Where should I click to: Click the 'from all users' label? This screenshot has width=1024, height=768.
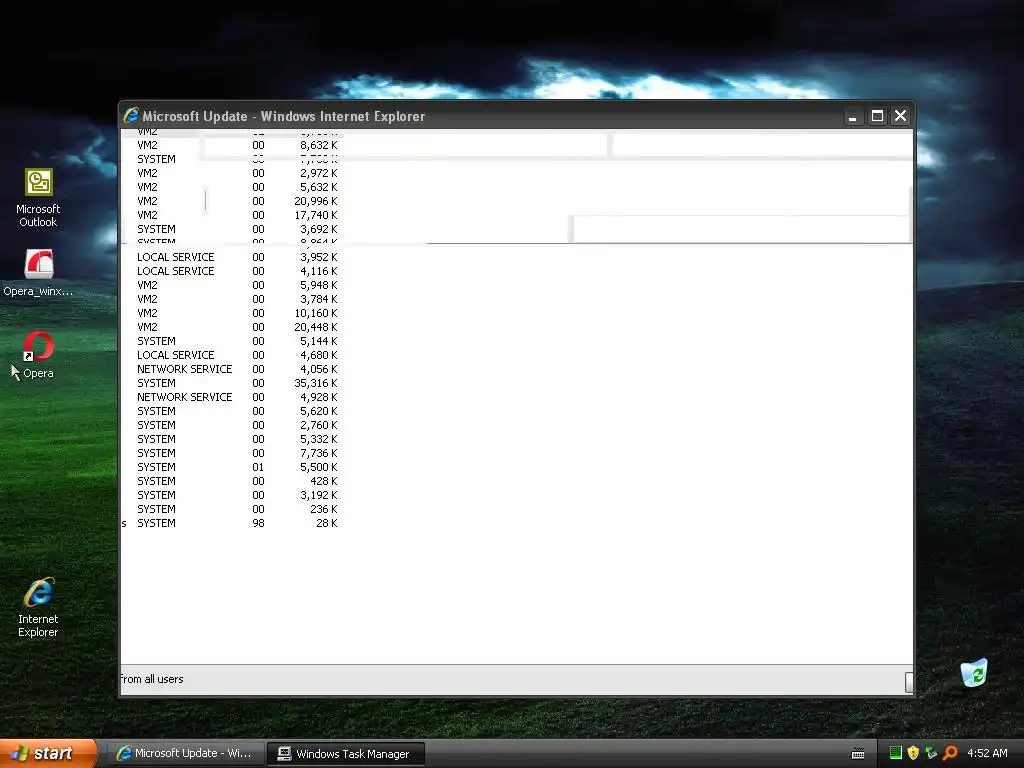[152, 679]
